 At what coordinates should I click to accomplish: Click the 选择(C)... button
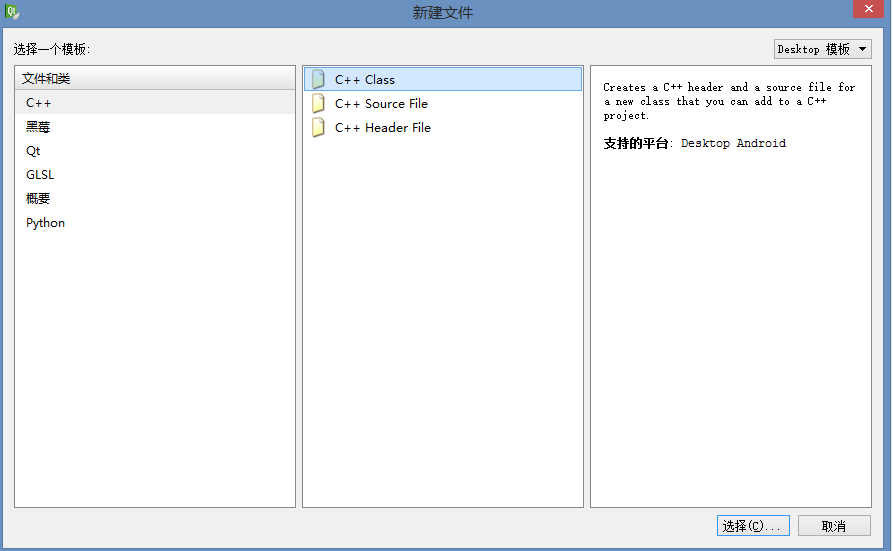coord(753,525)
